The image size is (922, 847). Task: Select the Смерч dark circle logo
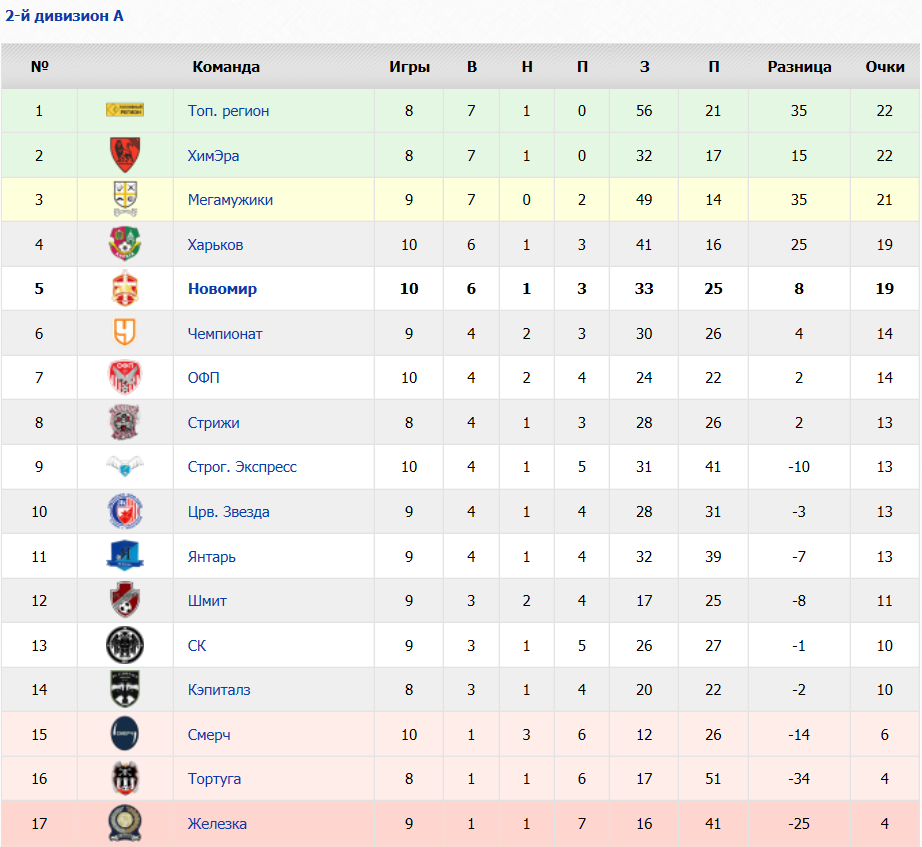[125, 733]
